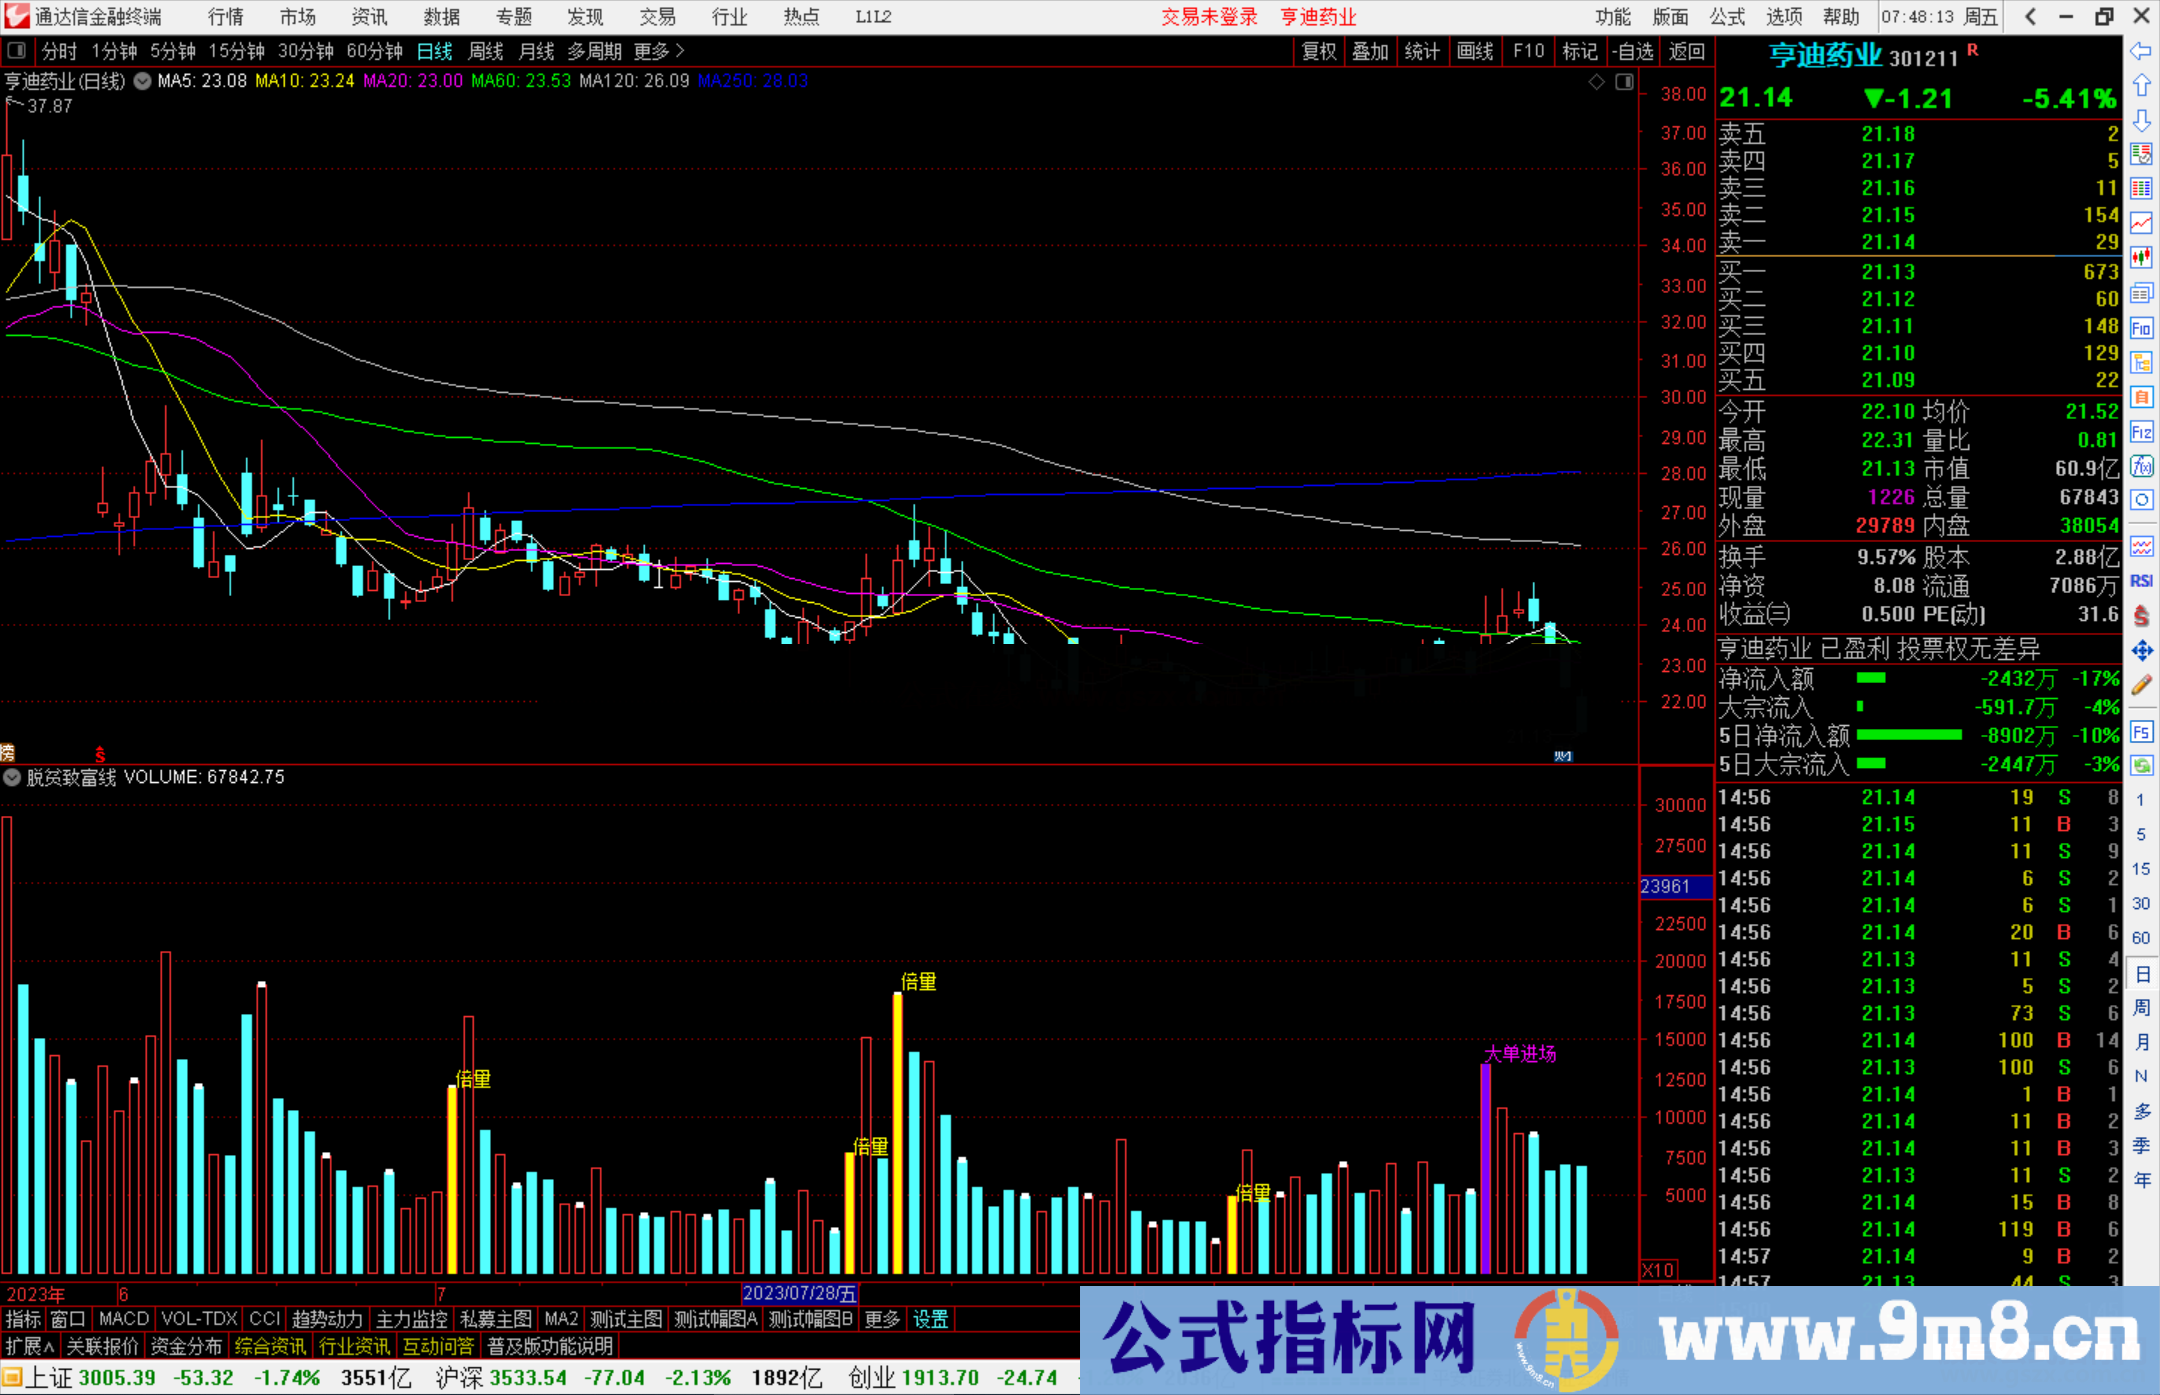The height and width of the screenshot is (1395, 2160).
Task: Click the candlestick chart sidebar icon
Action: click(x=2141, y=258)
